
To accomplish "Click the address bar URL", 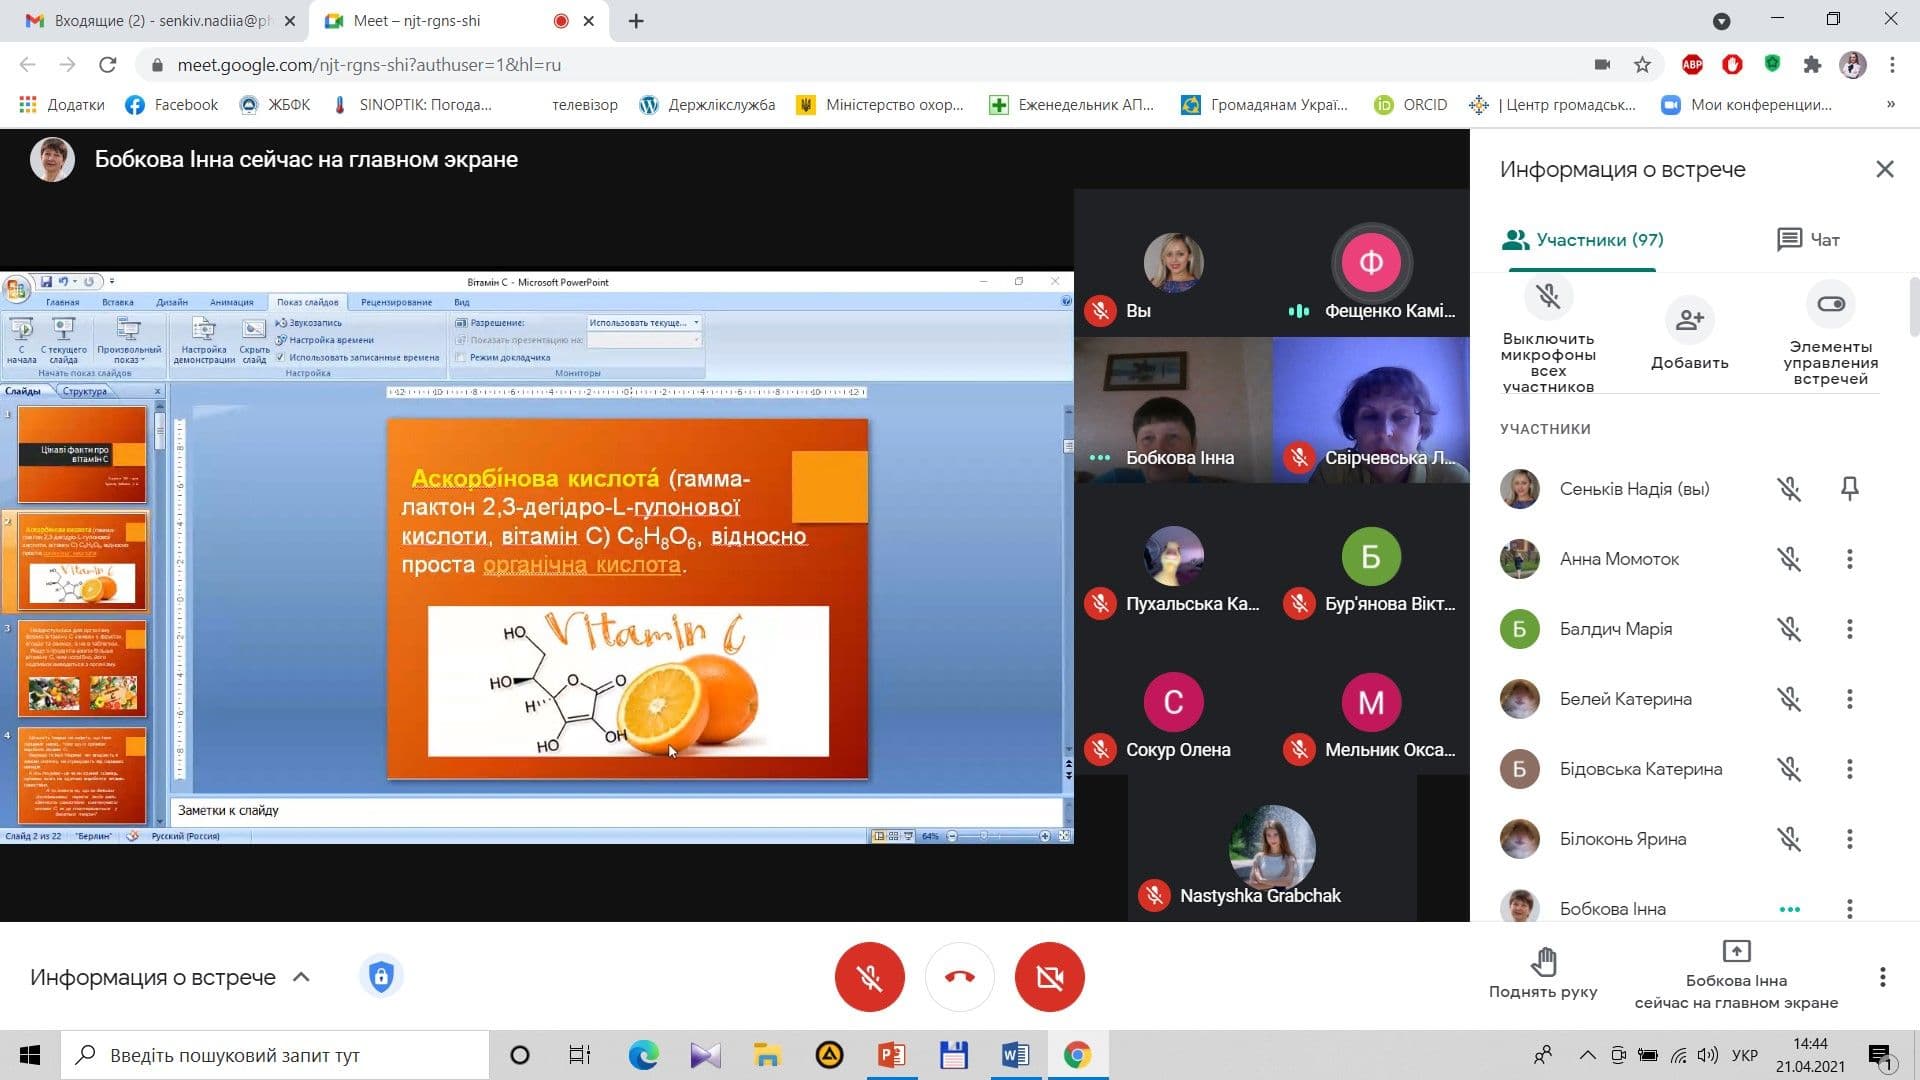I will click(x=369, y=65).
